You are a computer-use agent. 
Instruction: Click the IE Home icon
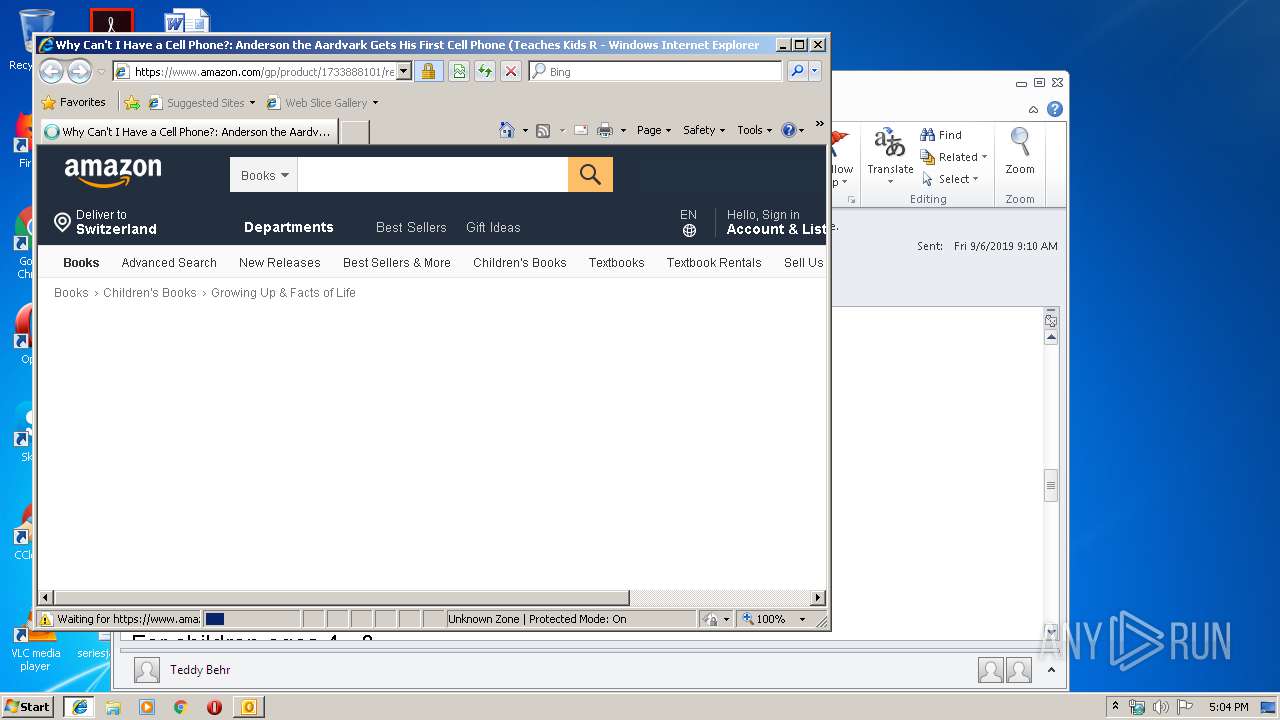coord(506,130)
